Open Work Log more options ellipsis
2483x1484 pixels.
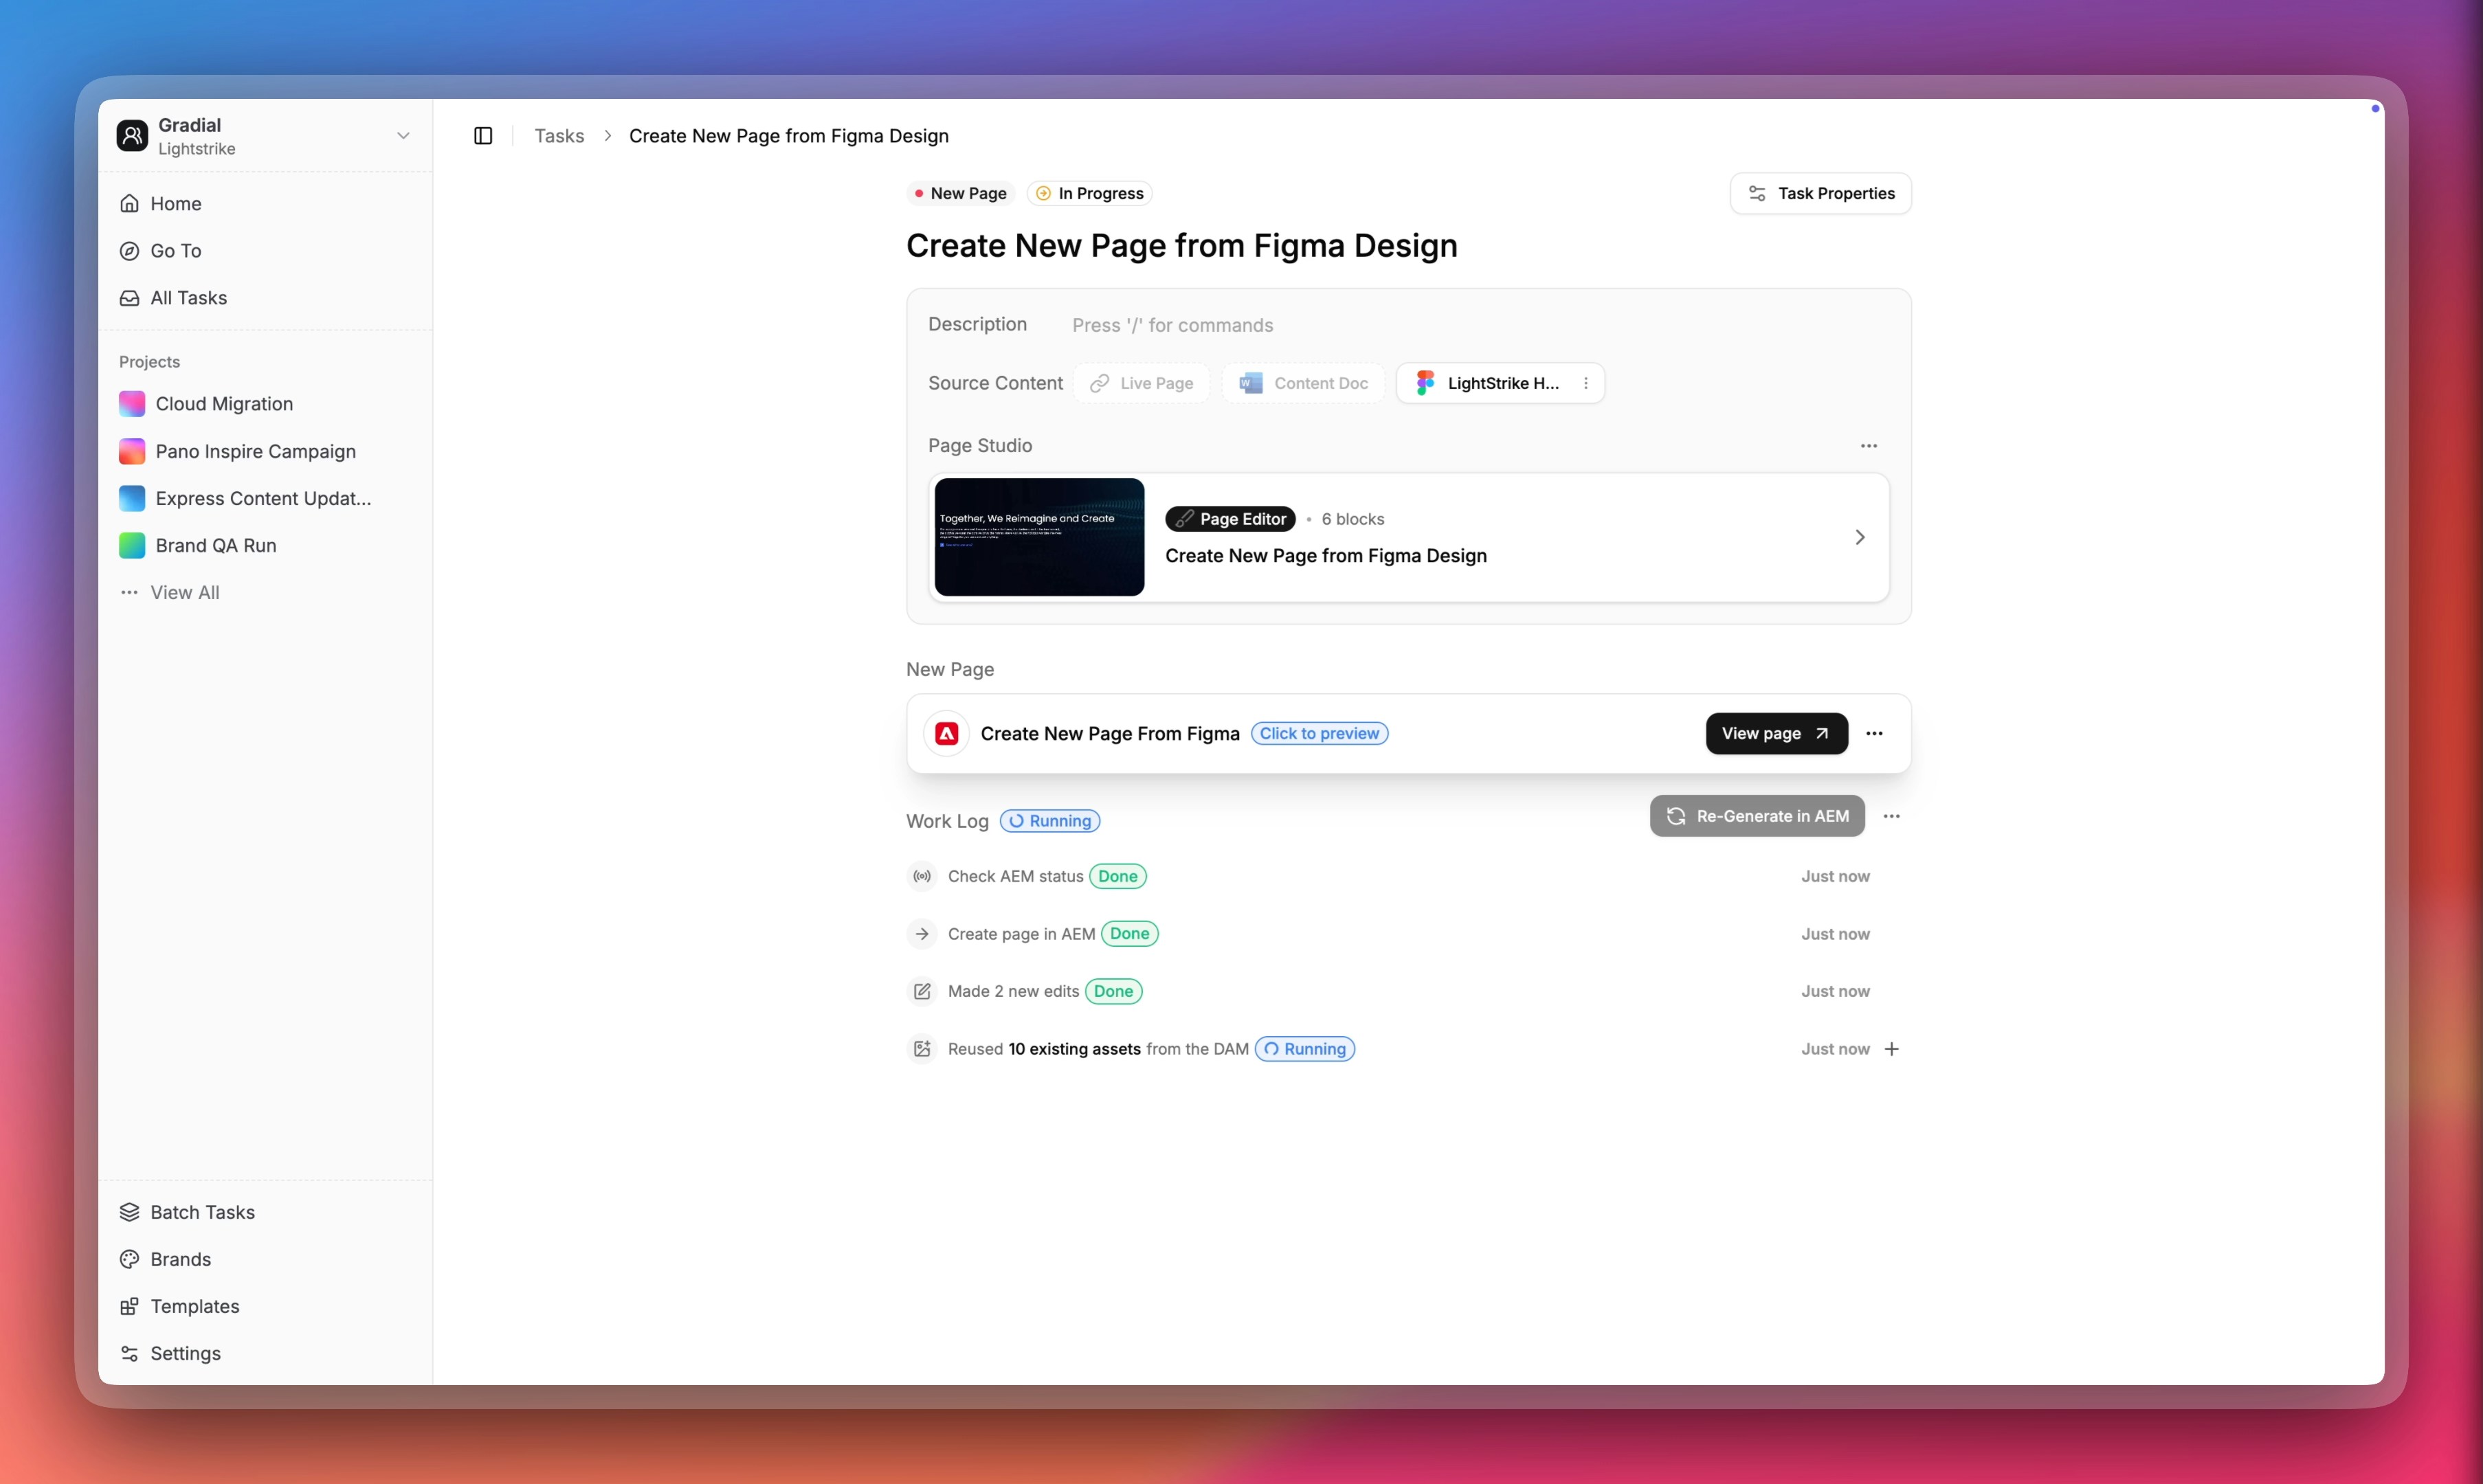1891,816
